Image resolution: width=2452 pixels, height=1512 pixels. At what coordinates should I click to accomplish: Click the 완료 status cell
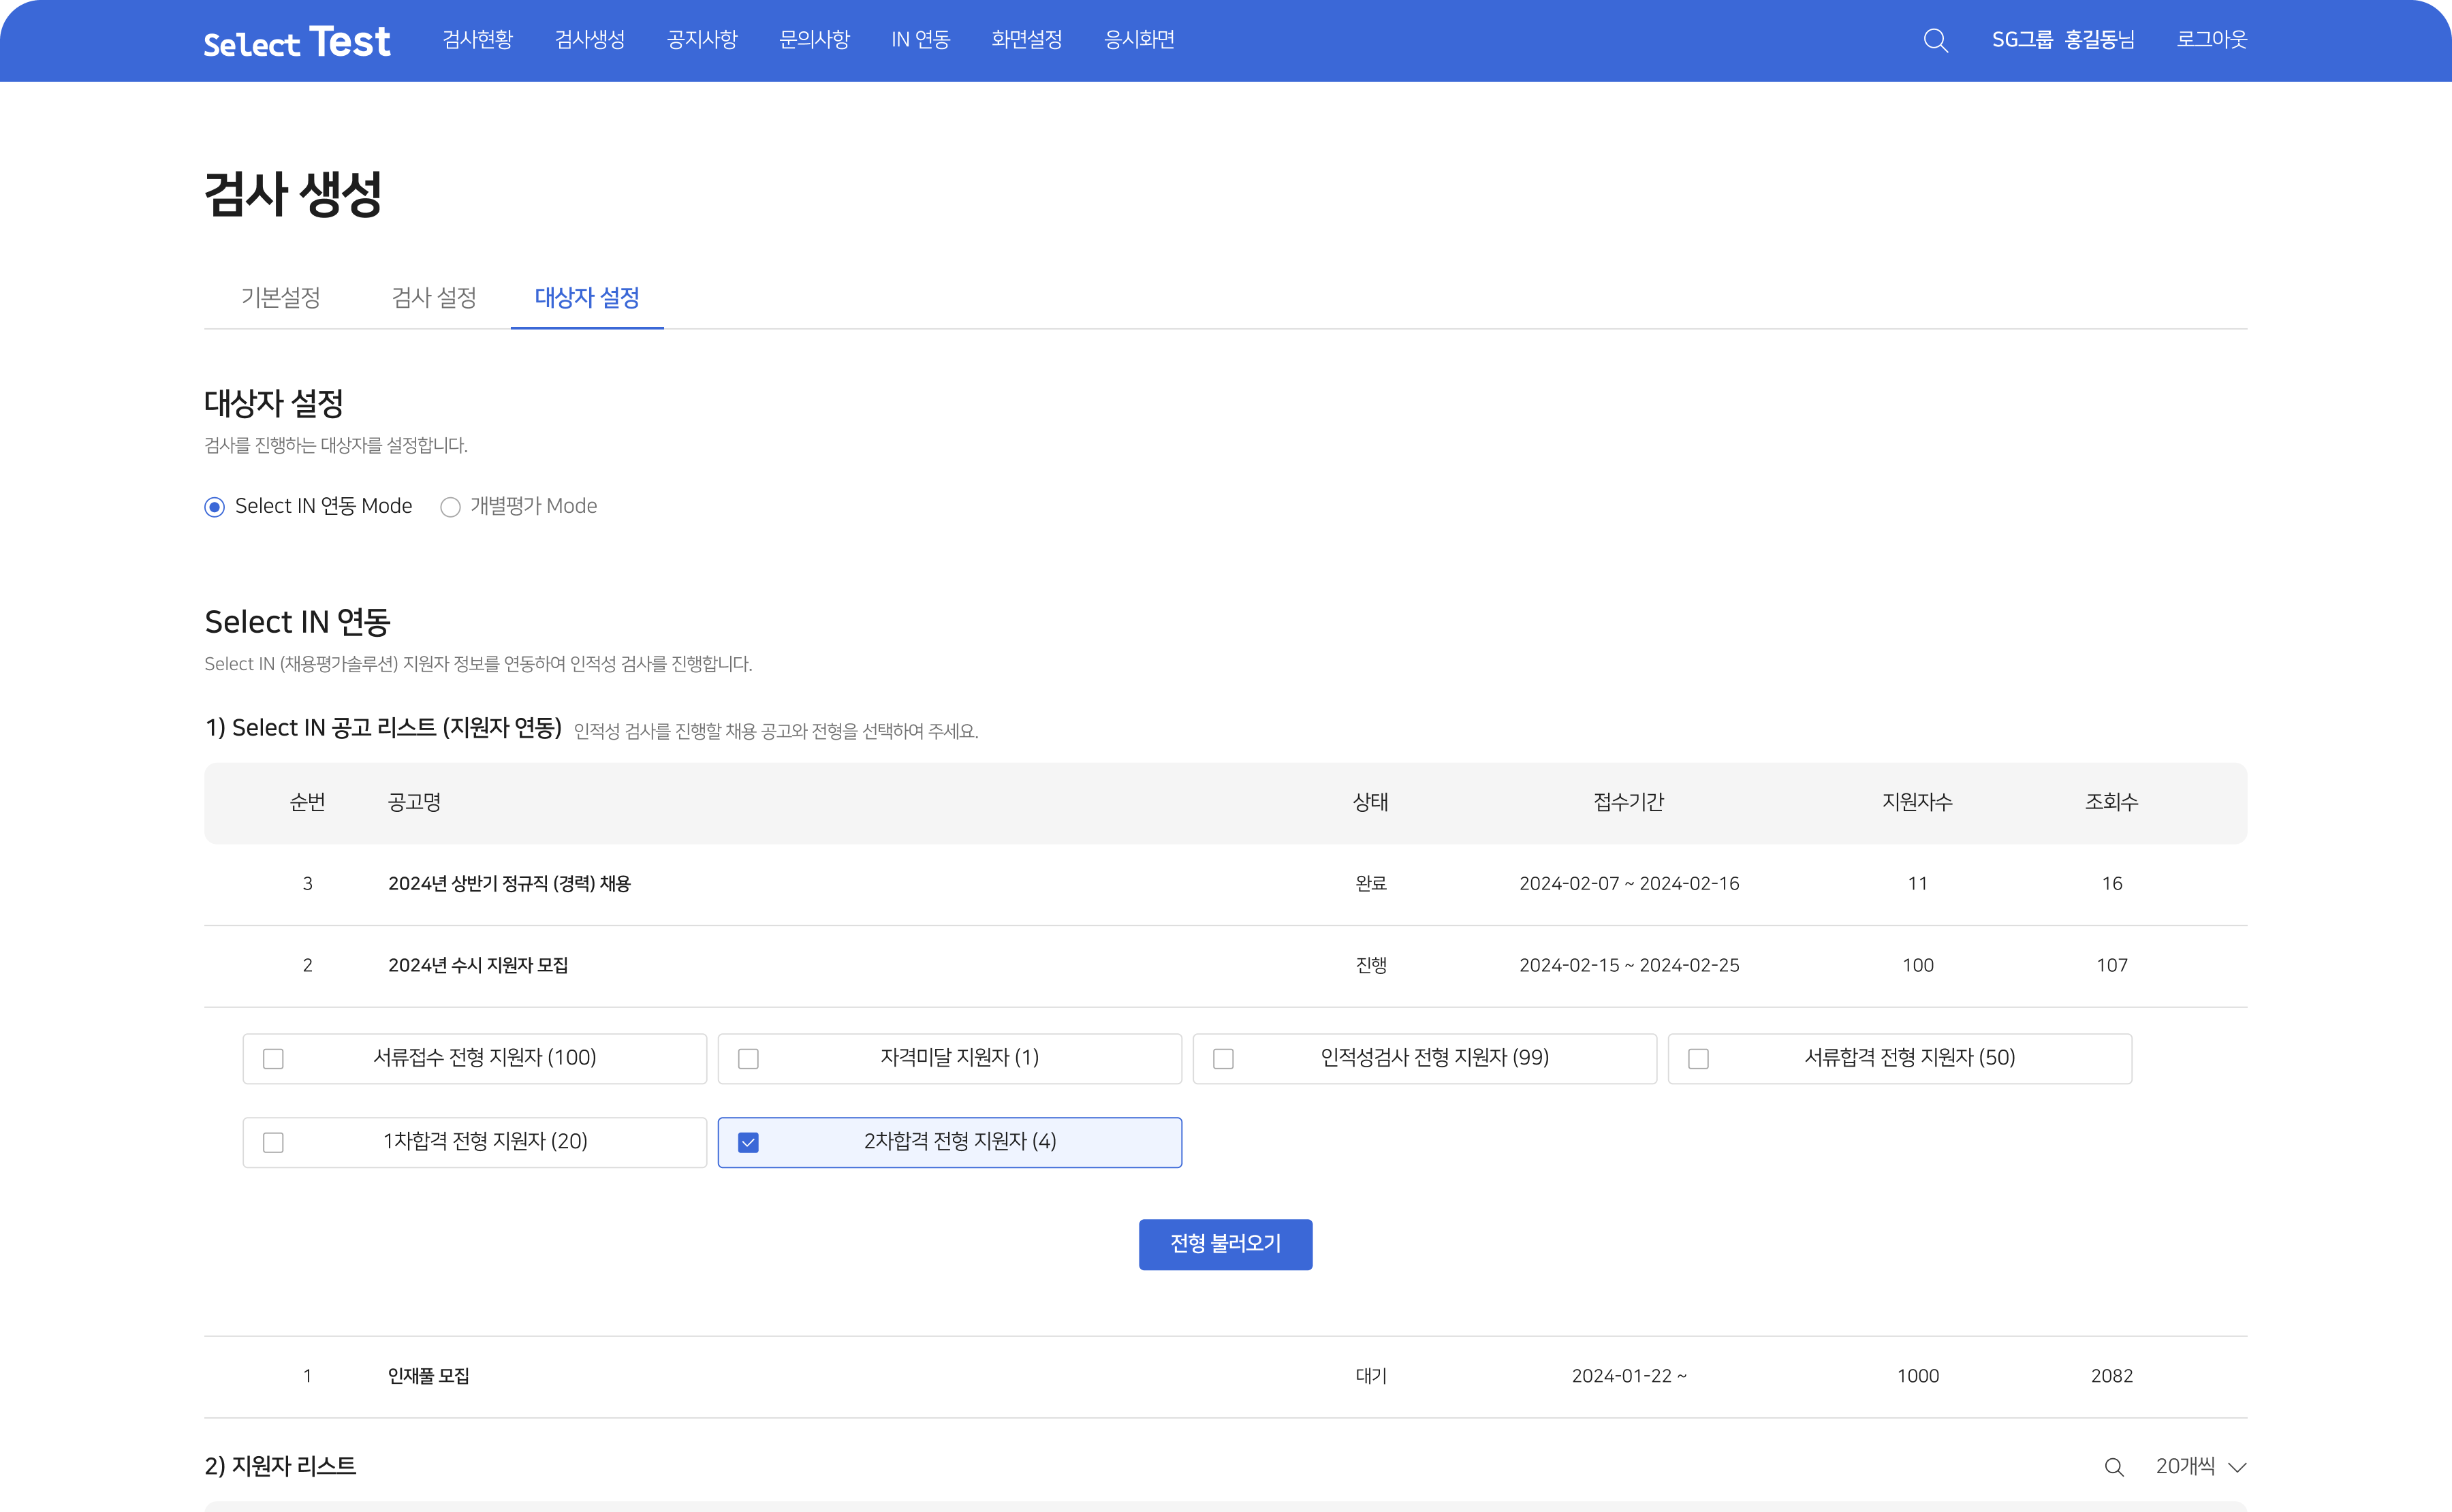[x=1370, y=884]
